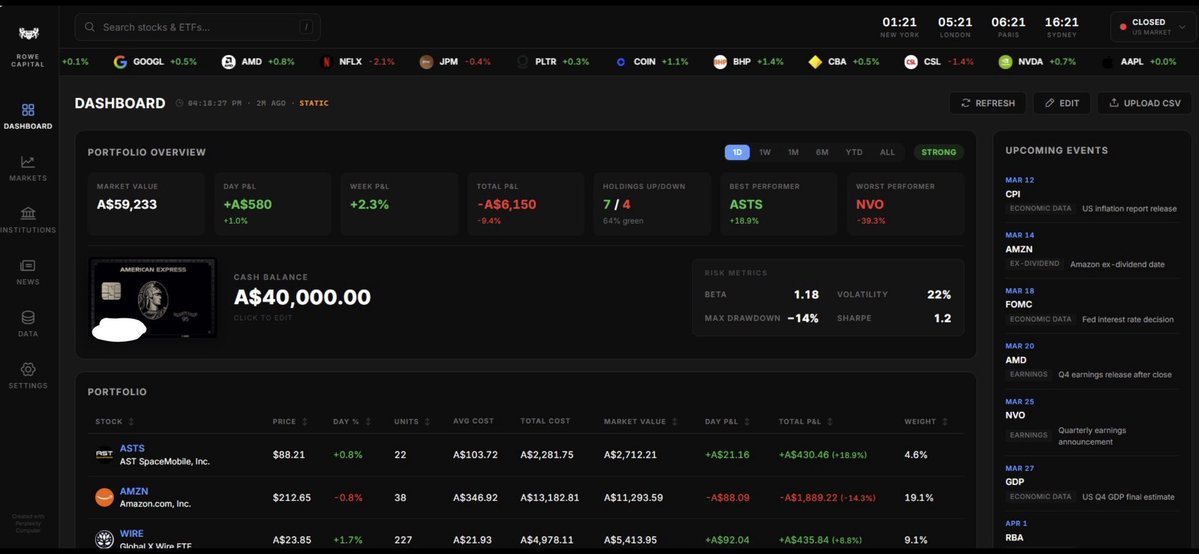Open the News sidebar icon
The image size is (1199, 554).
tap(28, 266)
